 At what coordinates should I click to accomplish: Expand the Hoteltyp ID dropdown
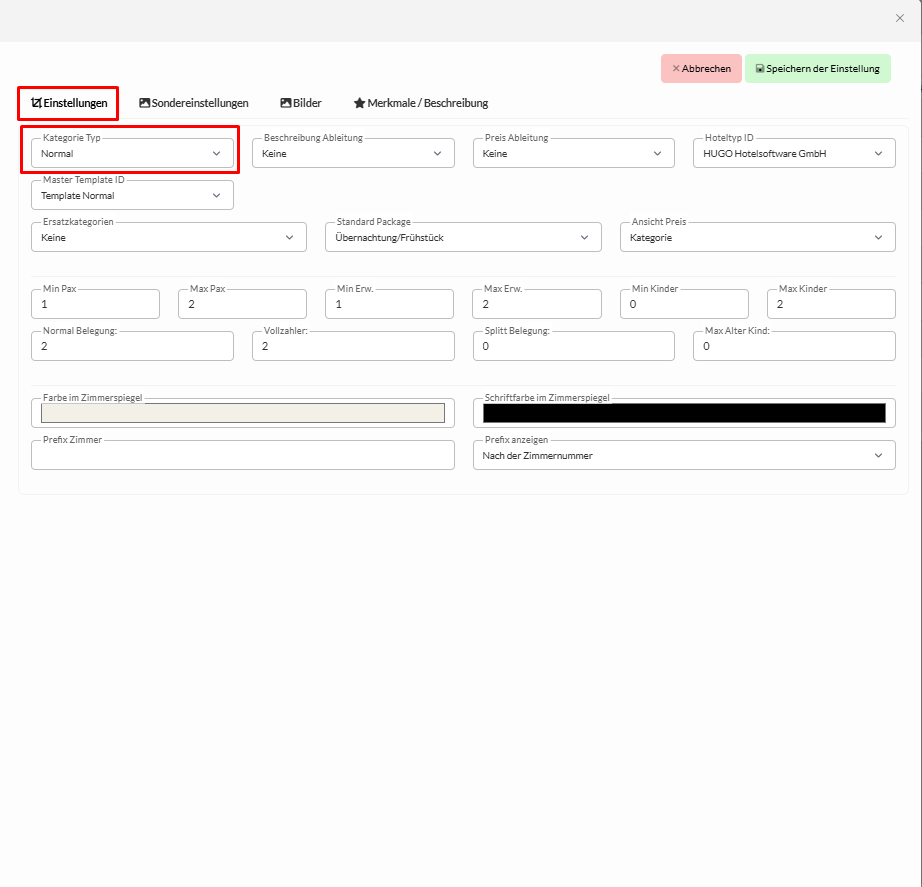click(x=793, y=154)
